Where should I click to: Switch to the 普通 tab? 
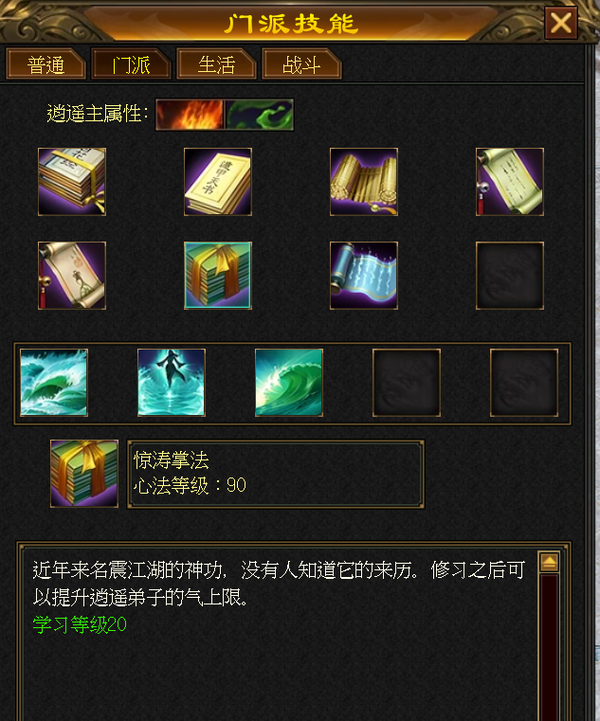[x=46, y=64]
